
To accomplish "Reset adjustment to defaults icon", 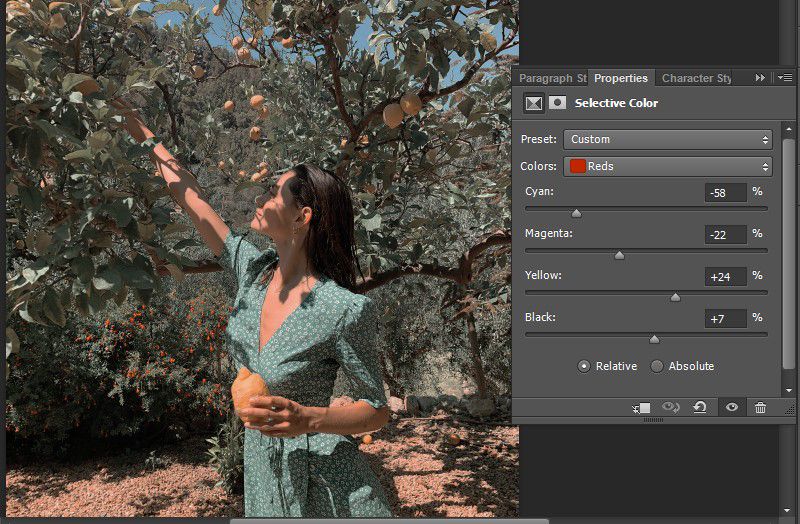I will pyautogui.click(x=700, y=407).
